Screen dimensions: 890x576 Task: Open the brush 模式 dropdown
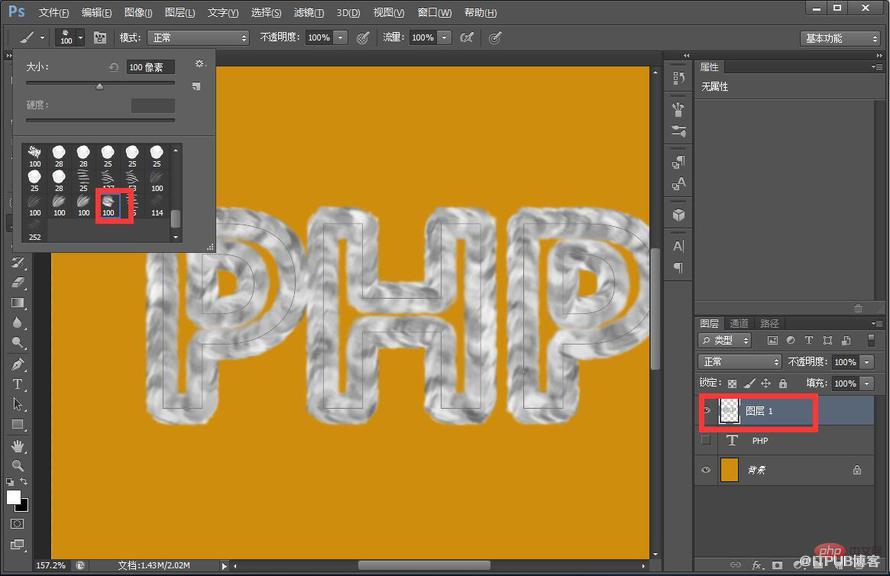click(198, 38)
